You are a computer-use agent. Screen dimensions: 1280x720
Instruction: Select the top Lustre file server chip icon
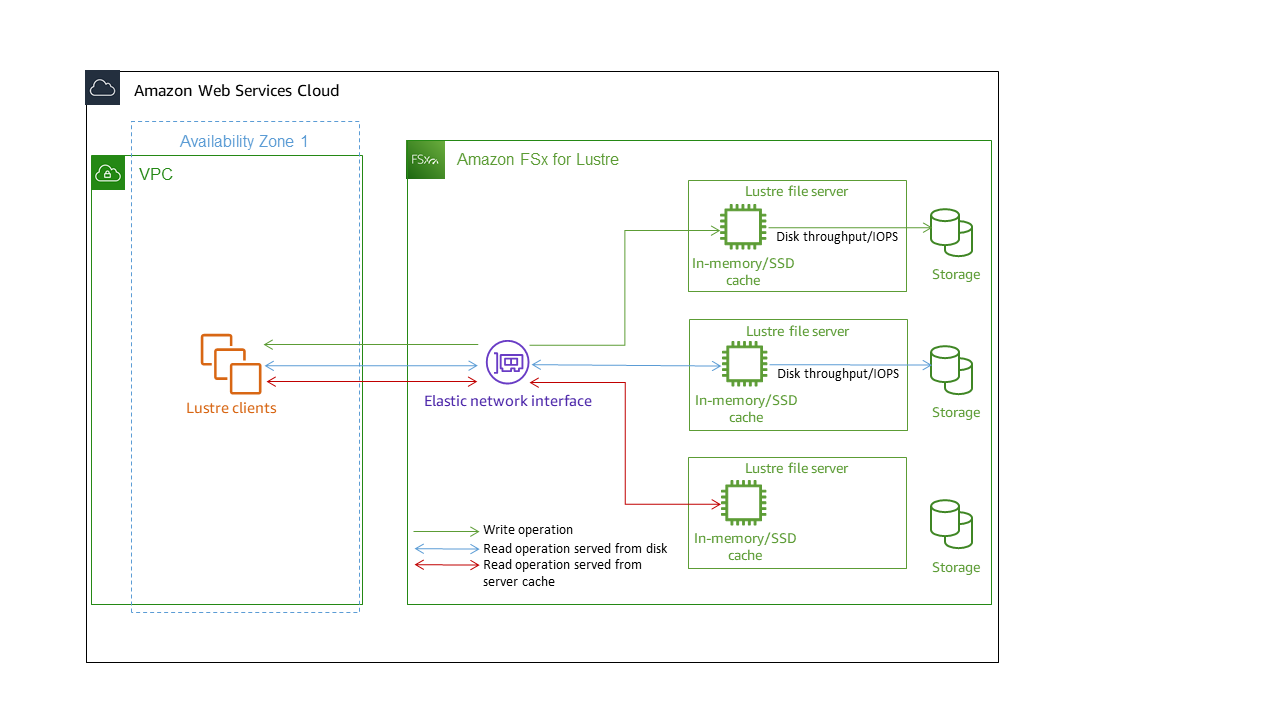pos(742,226)
